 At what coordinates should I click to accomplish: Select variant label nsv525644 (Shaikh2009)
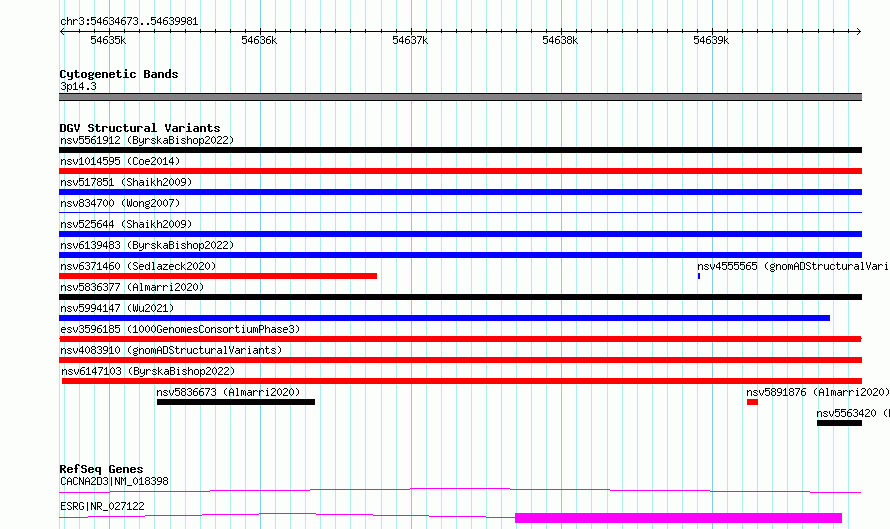(126, 224)
